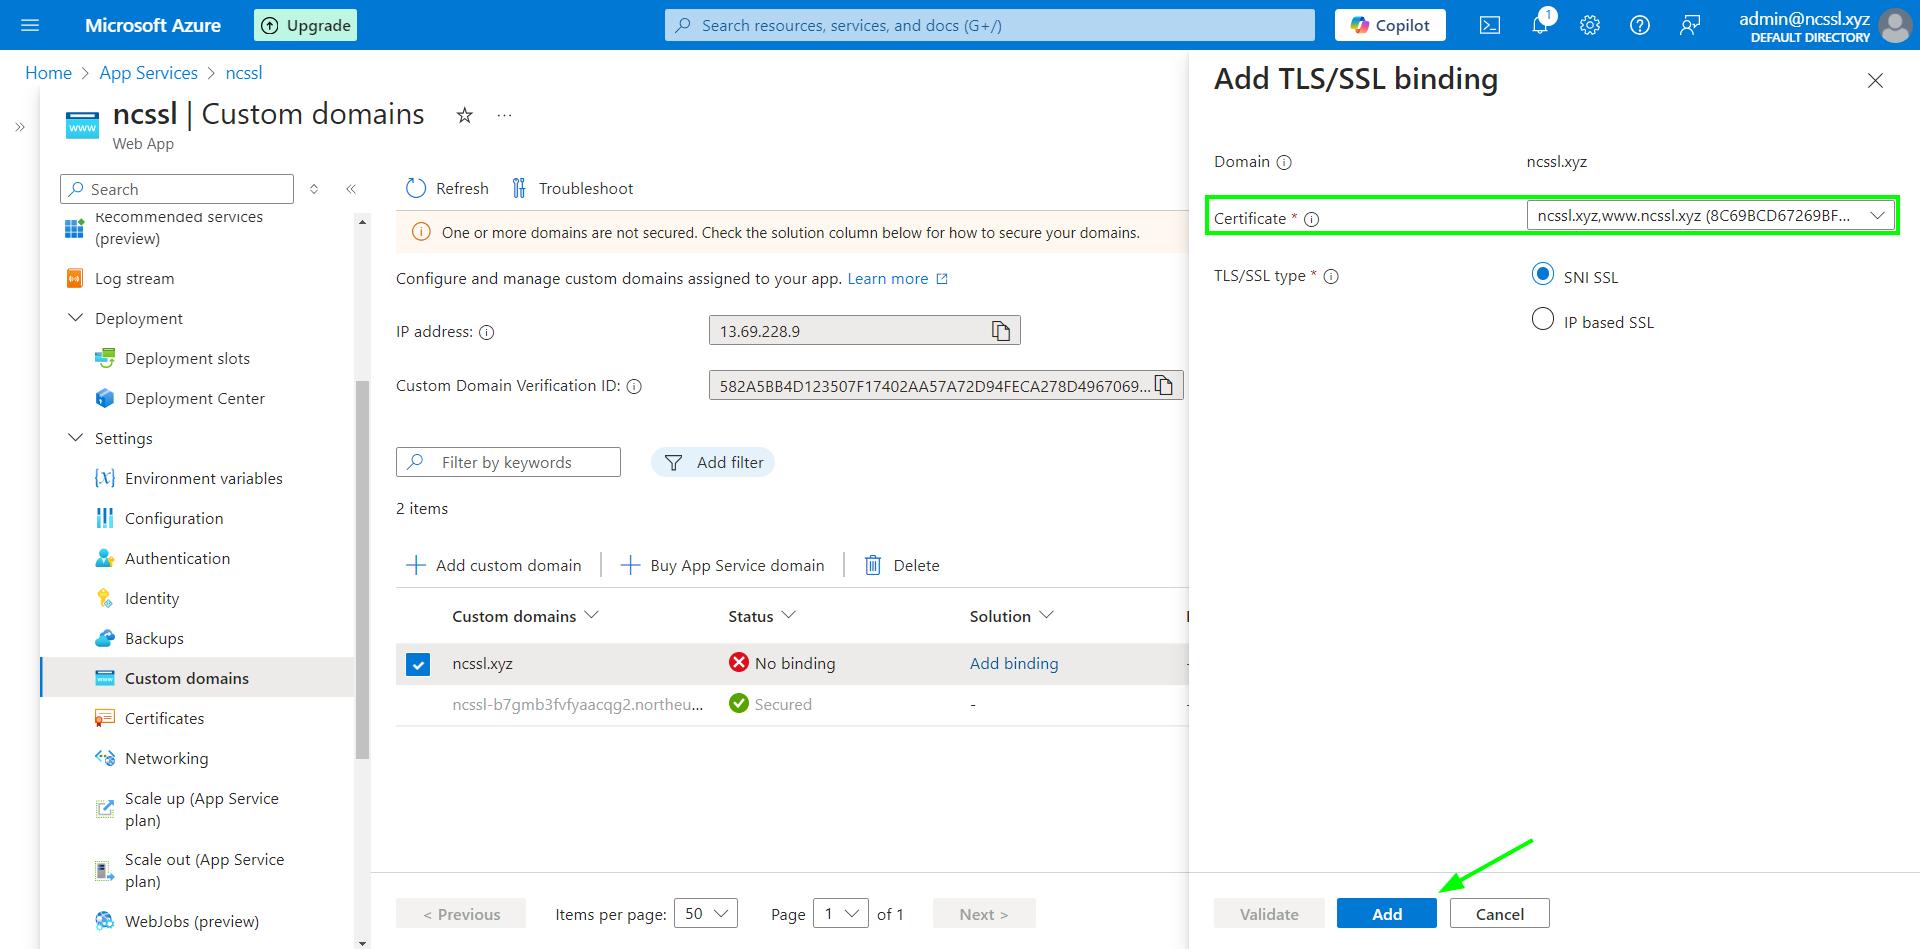The height and width of the screenshot is (949, 1920).
Task: Go to Environment variables settings
Action: click(203, 478)
